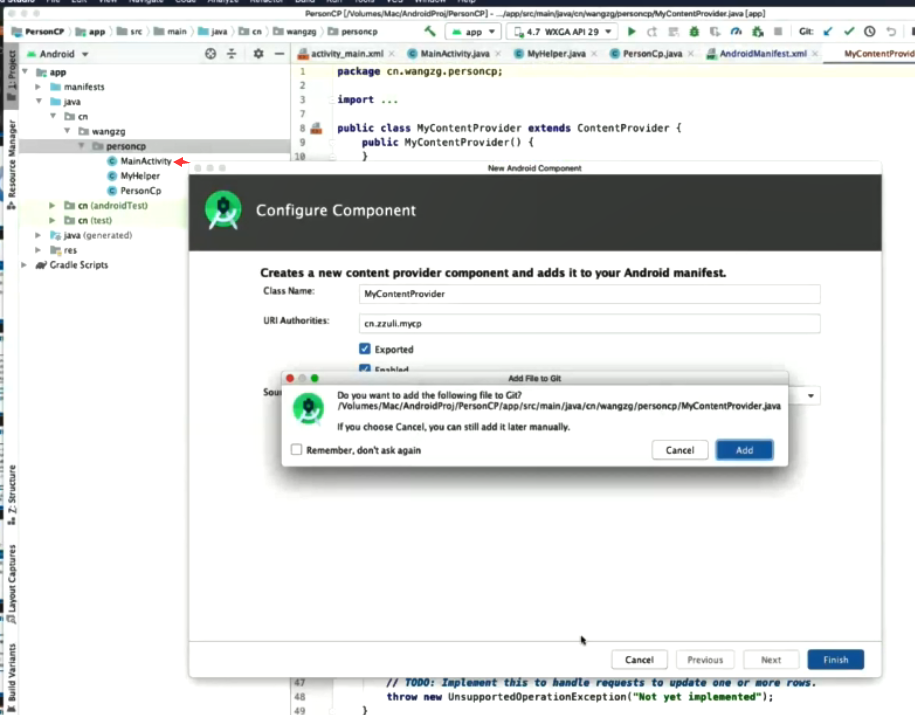
Task: Toggle the Enabled checkbox behind the Git dialog
Action: (x=365, y=368)
